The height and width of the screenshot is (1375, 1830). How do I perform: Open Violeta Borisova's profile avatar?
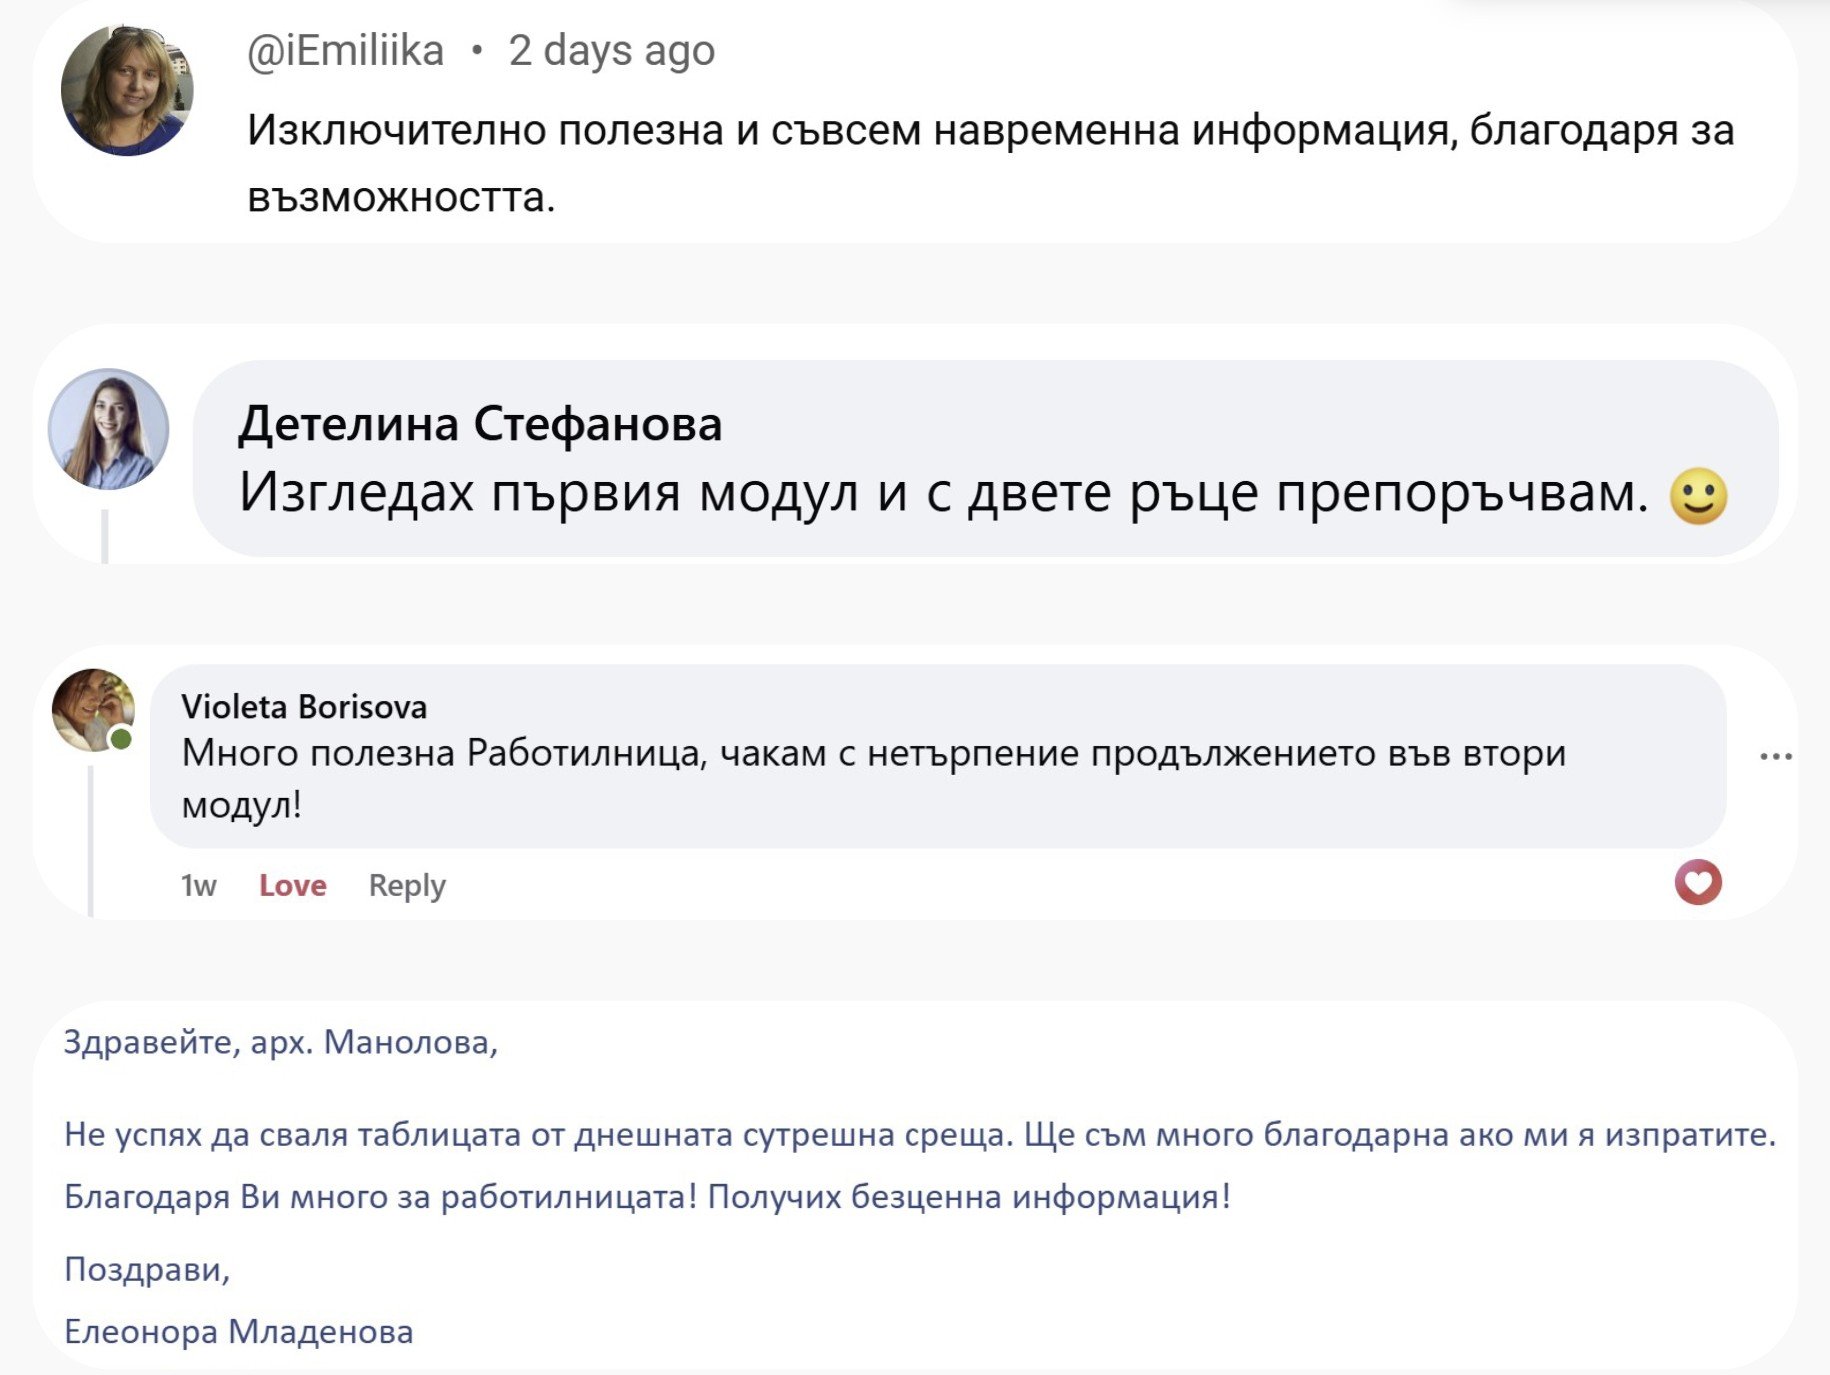click(91, 708)
